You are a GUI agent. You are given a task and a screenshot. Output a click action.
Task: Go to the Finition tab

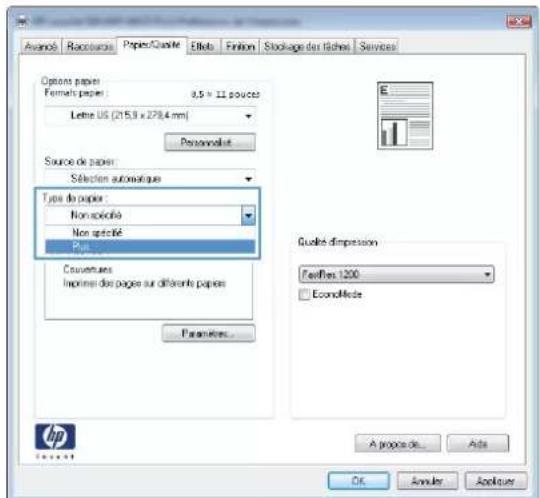tap(240, 46)
